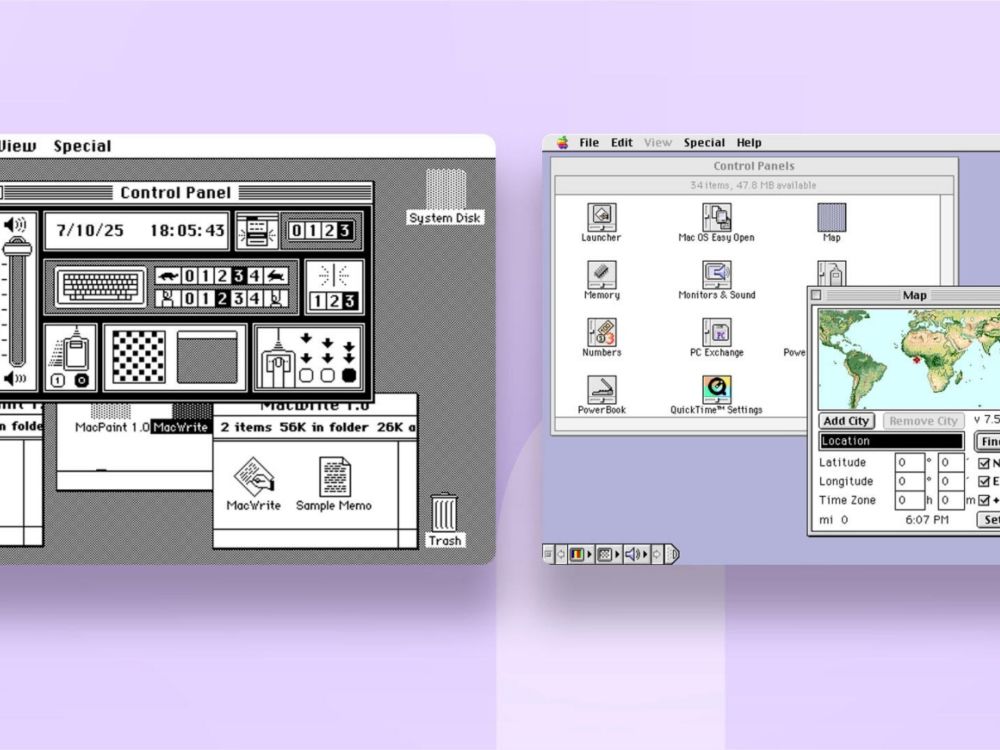Open the Monitors & Sound icon
This screenshot has width=1000, height=750.
coord(716,275)
